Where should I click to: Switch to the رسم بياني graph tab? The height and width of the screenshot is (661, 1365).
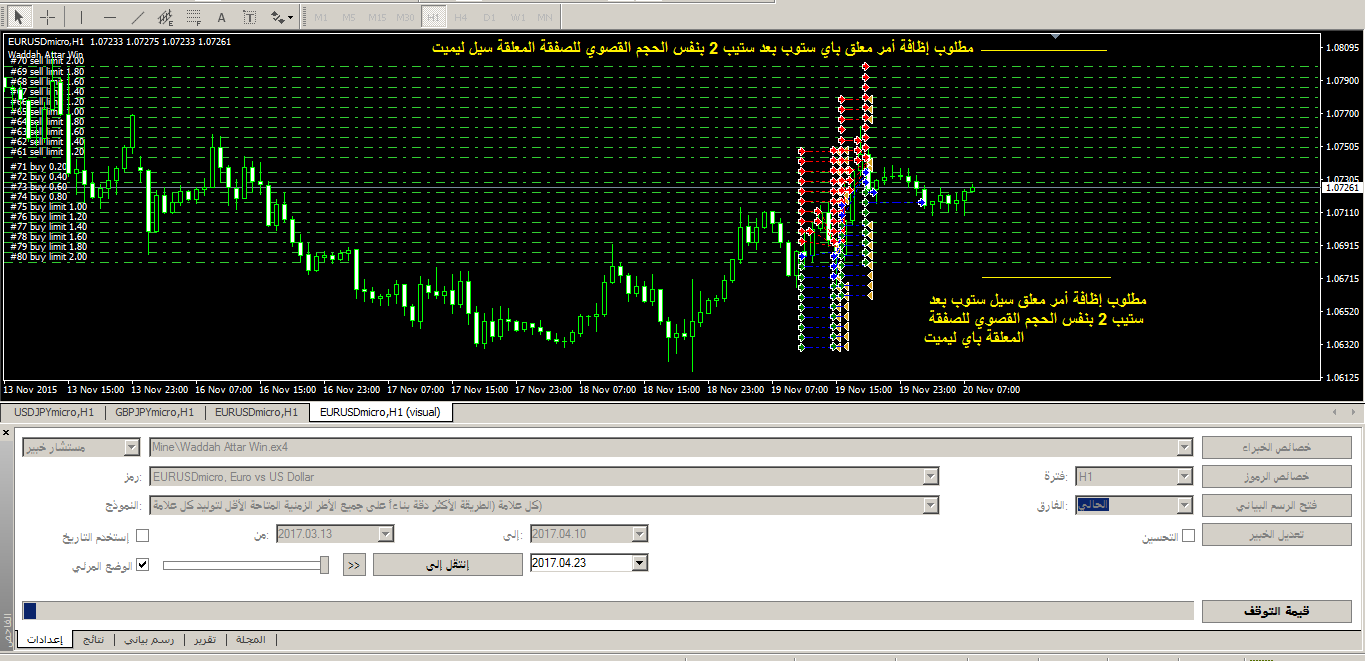click(151, 640)
